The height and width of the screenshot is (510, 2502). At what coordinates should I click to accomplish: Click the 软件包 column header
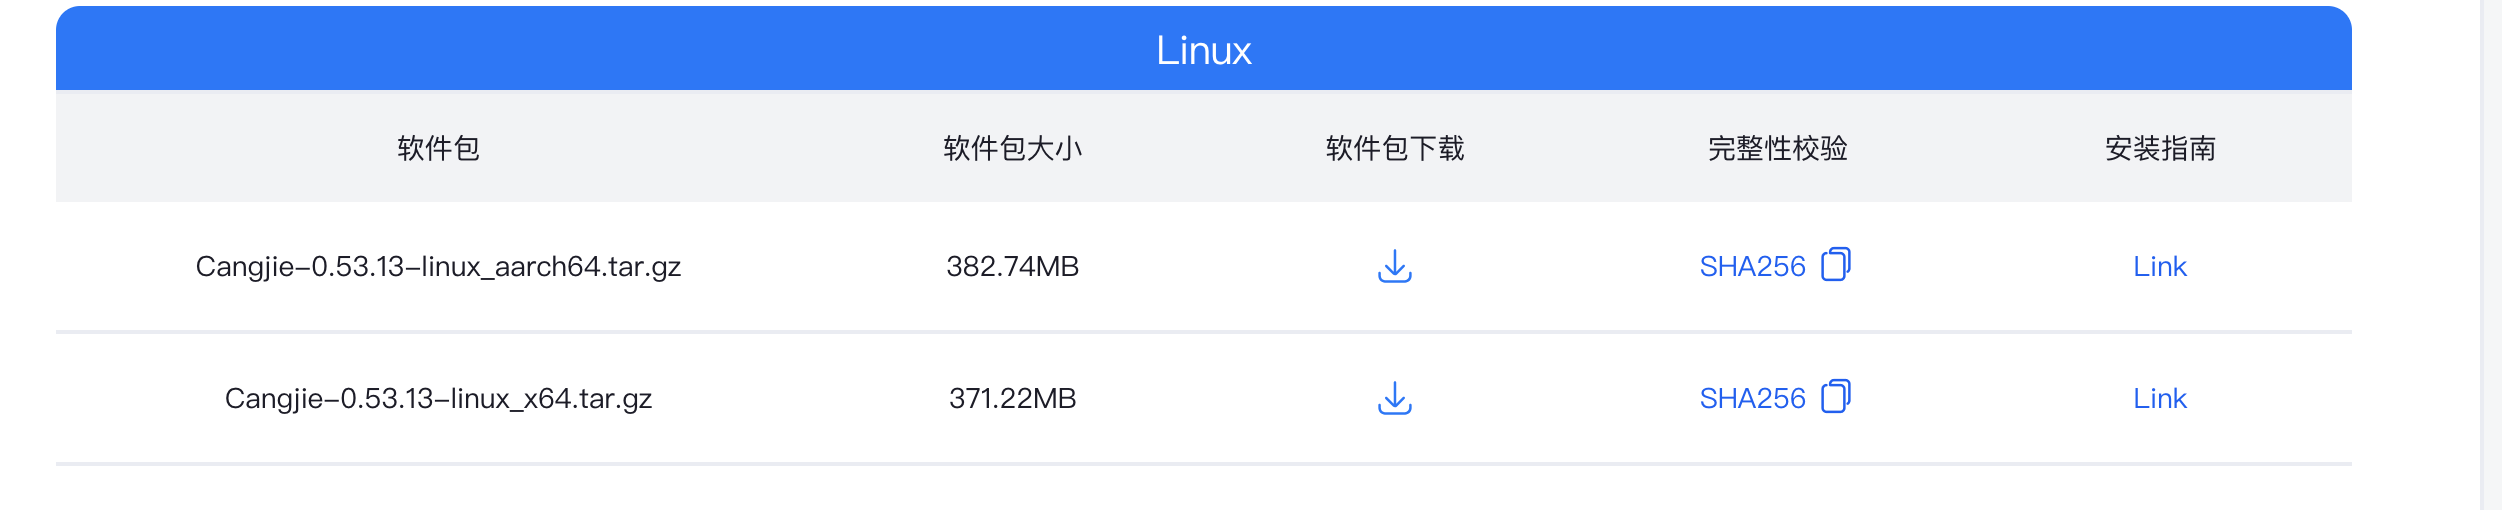[x=438, y=148]
